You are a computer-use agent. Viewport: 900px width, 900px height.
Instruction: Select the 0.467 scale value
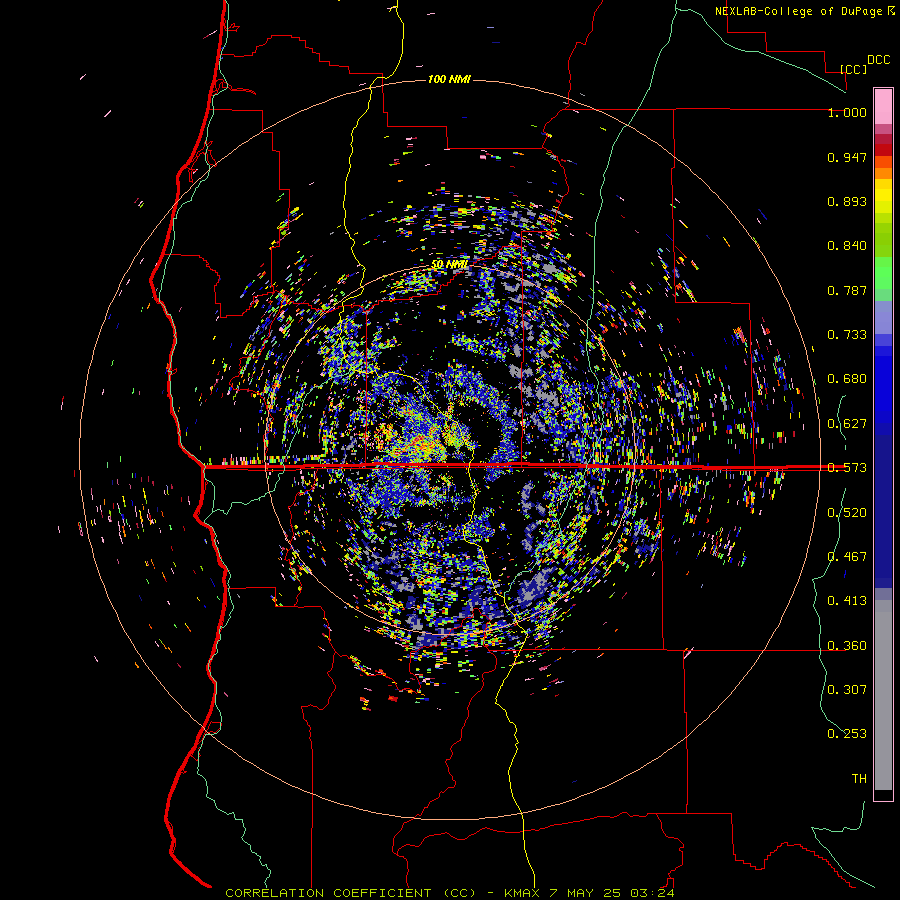tap(847, 557)
